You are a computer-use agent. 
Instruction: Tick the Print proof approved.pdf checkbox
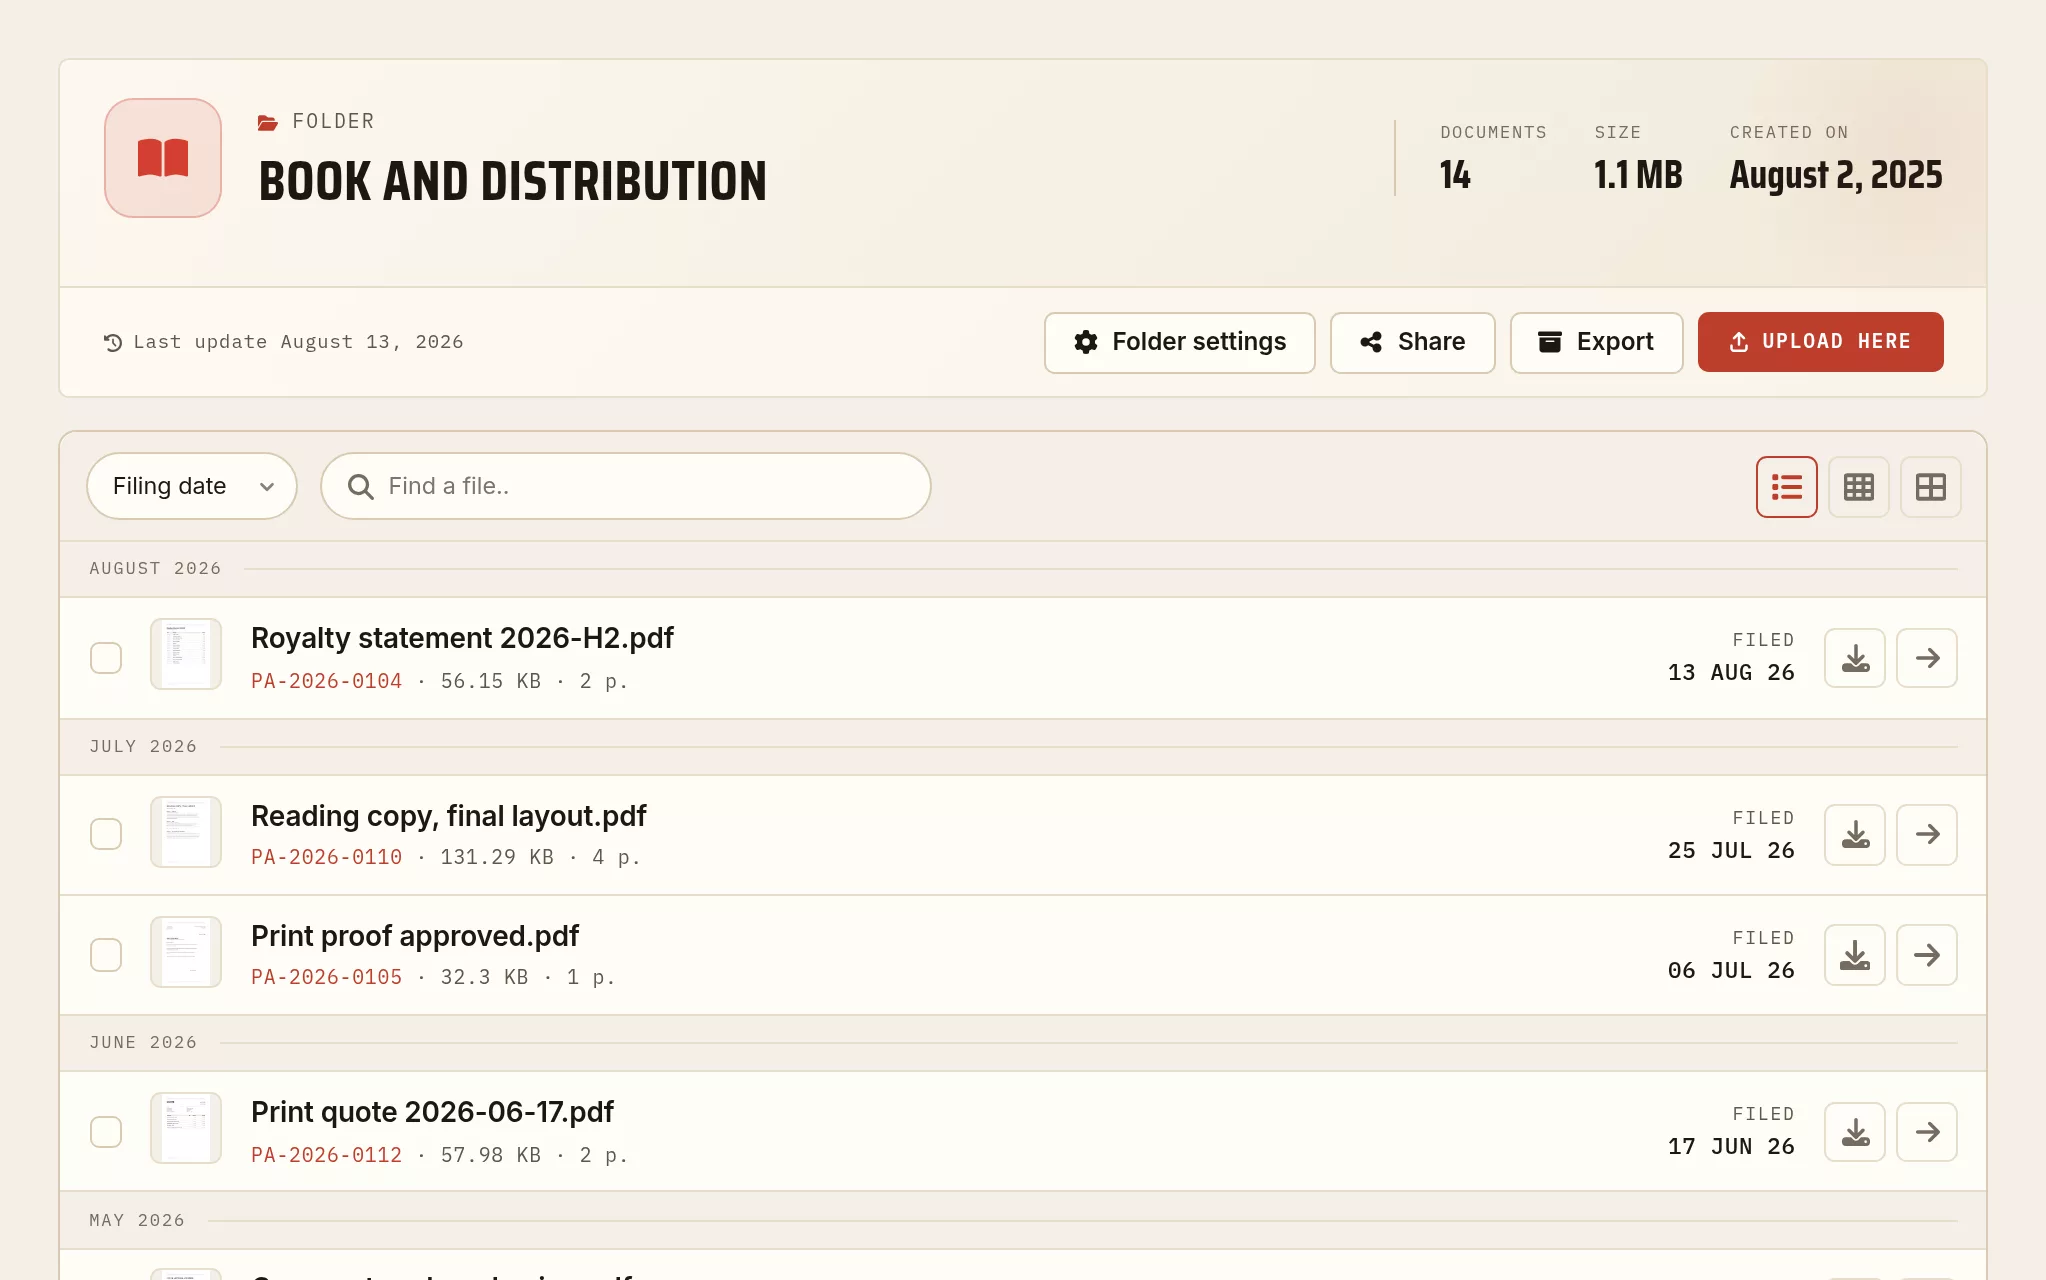[x=106, y=955]
